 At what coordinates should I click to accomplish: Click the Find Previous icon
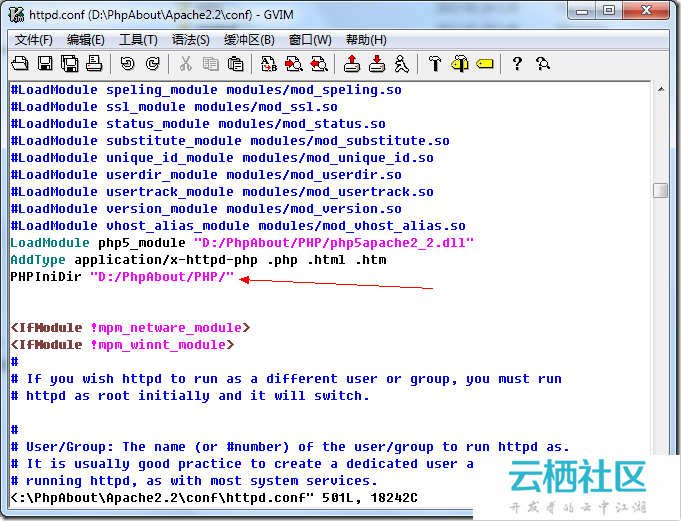pyautogui.click(x=319, y=64)
